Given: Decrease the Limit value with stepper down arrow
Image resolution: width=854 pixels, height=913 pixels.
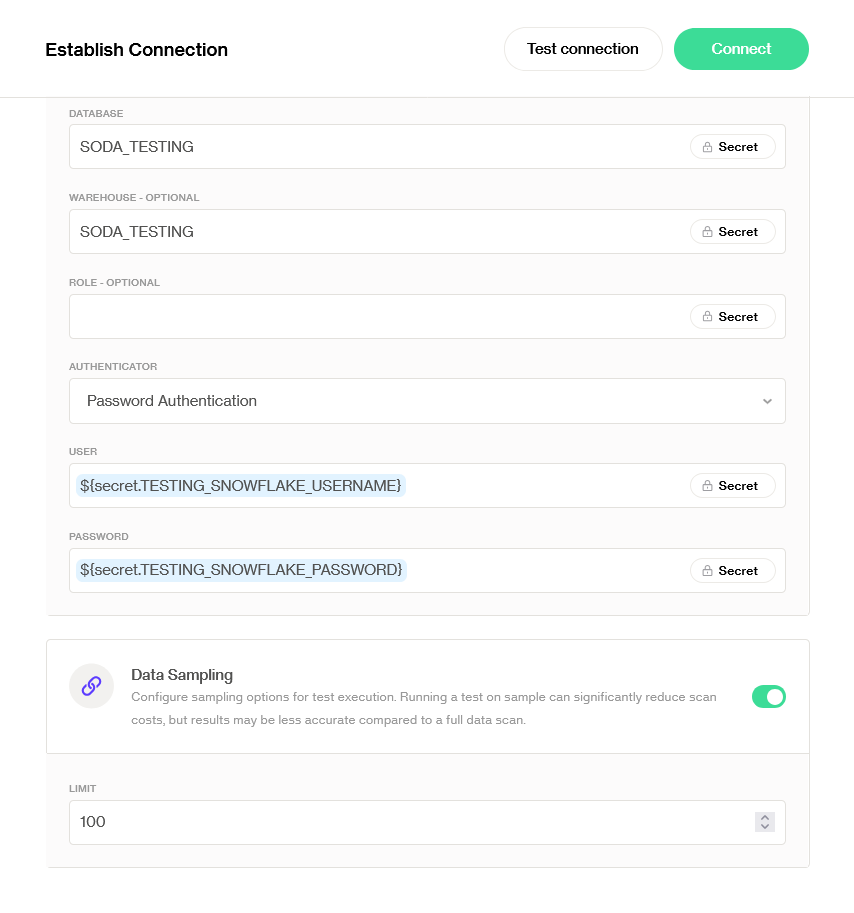Looking at the screenshot, I should [x=765, y=827].
